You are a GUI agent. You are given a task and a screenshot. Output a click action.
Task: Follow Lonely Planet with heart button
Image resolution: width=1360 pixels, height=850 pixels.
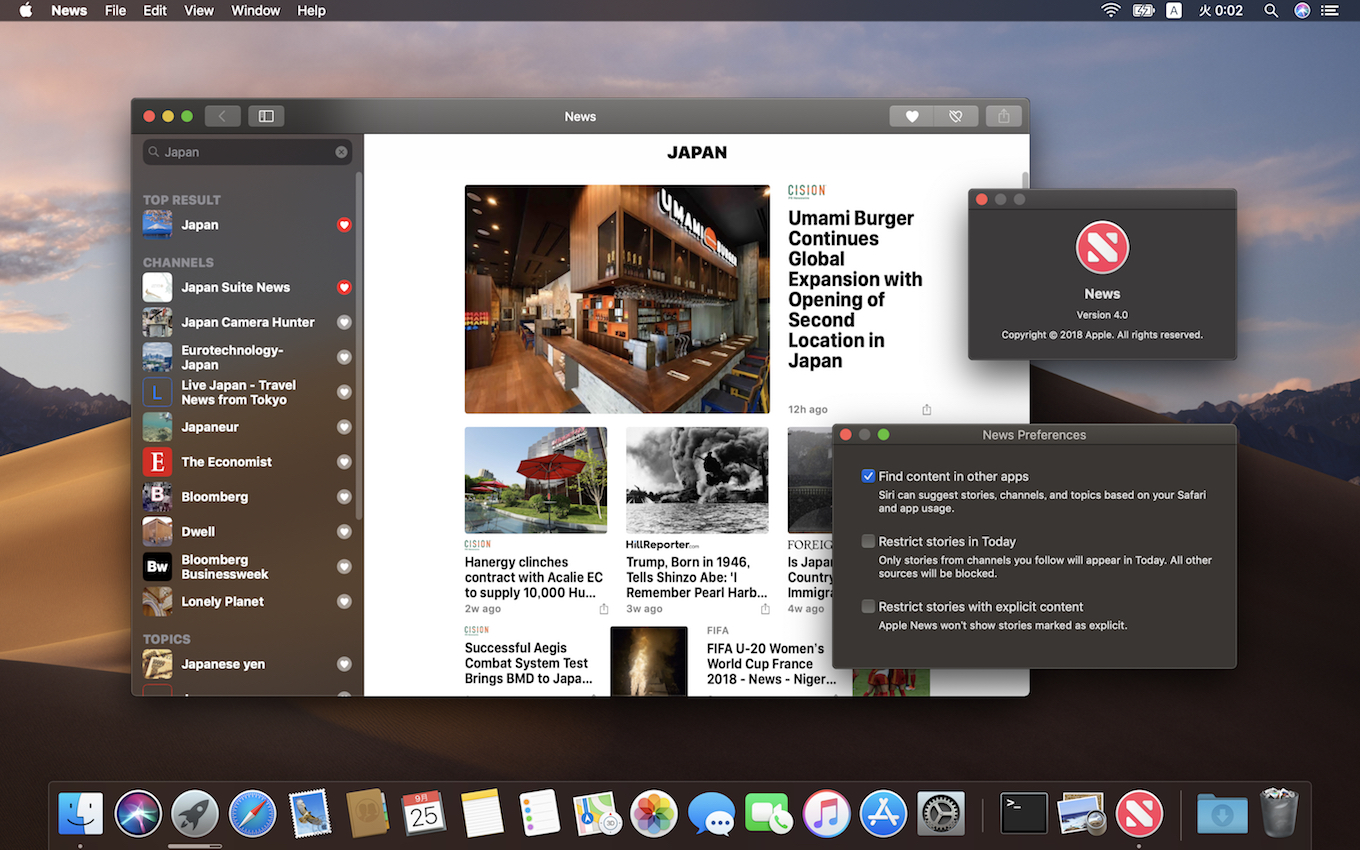click(x=344, y=602)
